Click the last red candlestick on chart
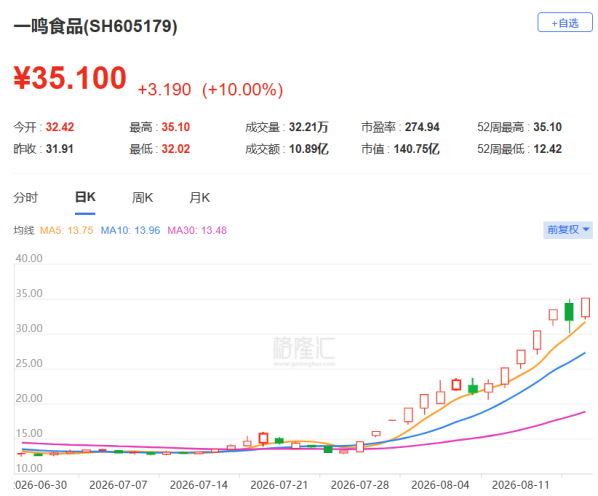 (585, 308)
